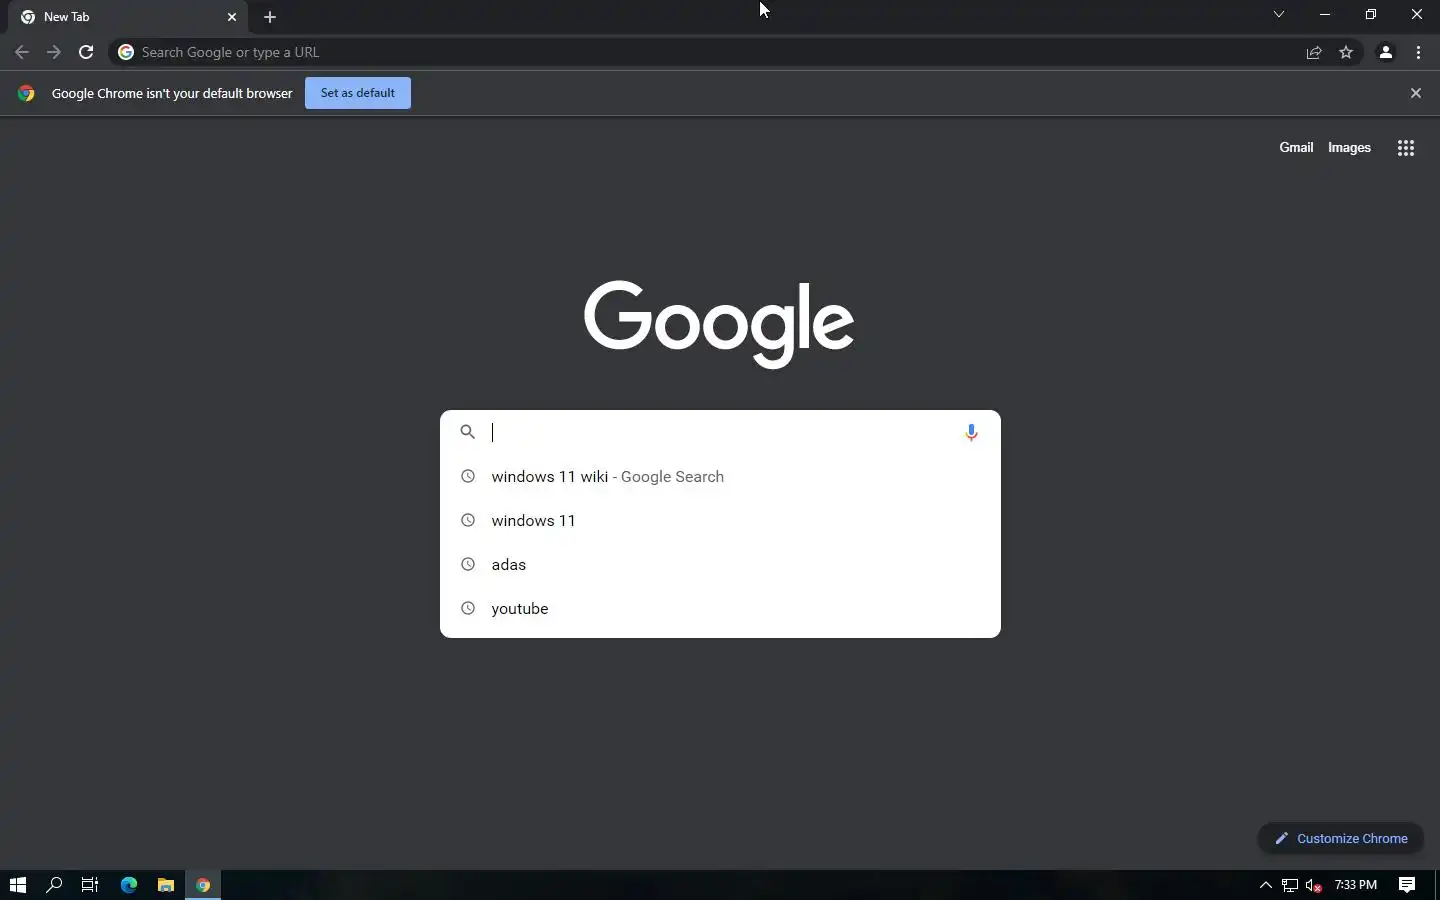Click the magnifier icon in search box
1440x900 pixels.
point(467,432)
